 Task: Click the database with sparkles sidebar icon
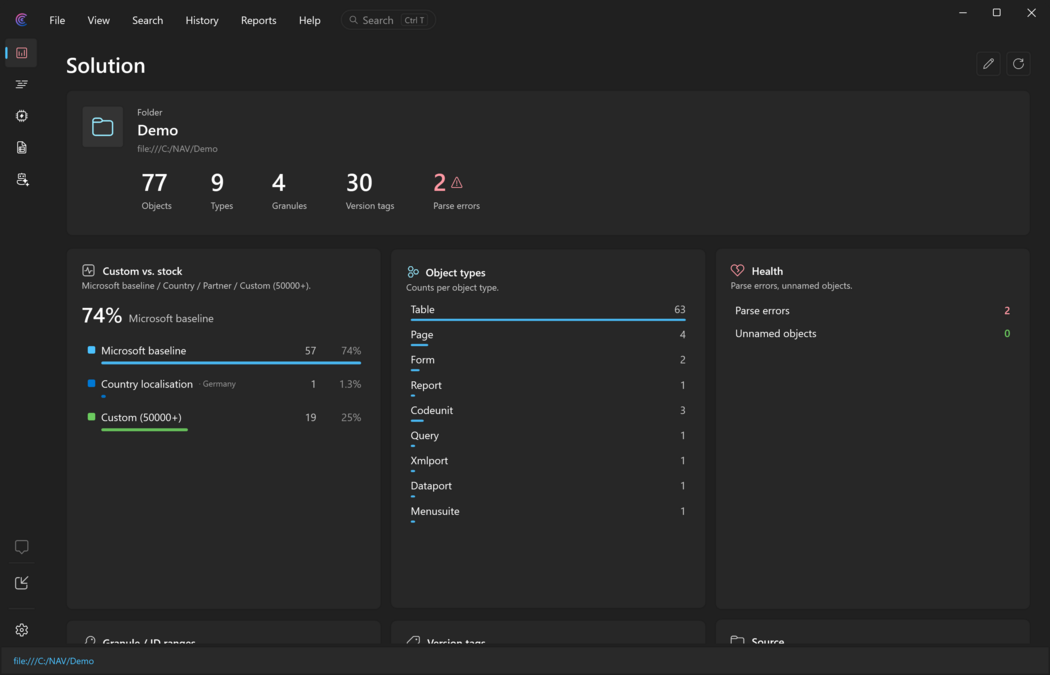point(21,179)
